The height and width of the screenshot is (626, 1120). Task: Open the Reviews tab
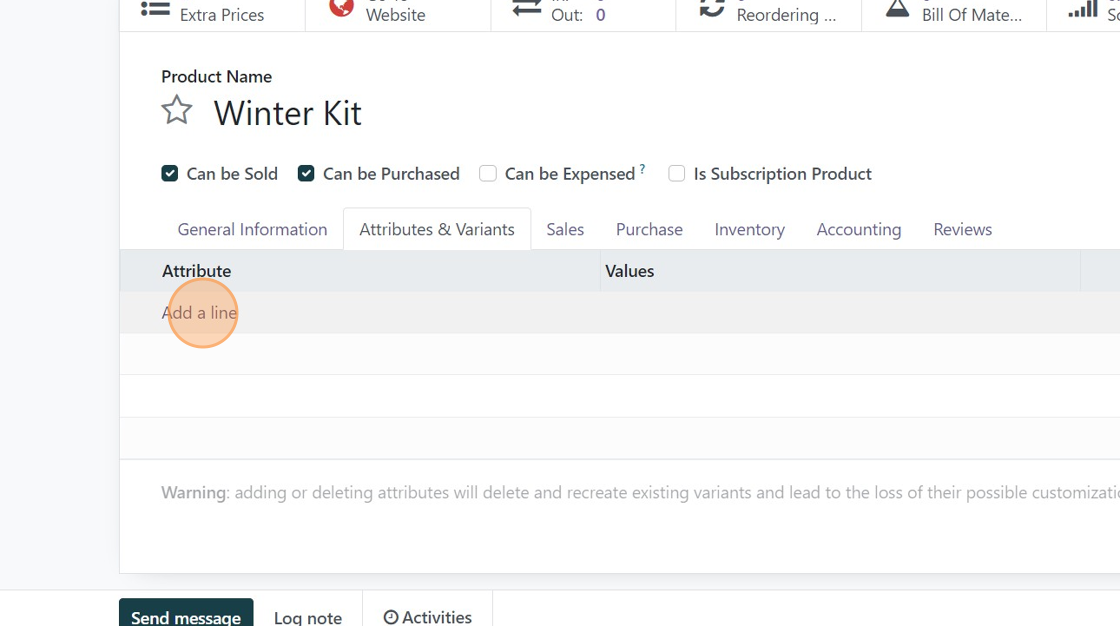click(x=962, y=229)
